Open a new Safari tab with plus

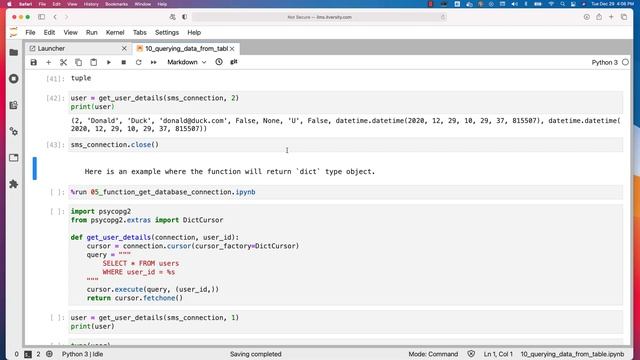(611, 17)
